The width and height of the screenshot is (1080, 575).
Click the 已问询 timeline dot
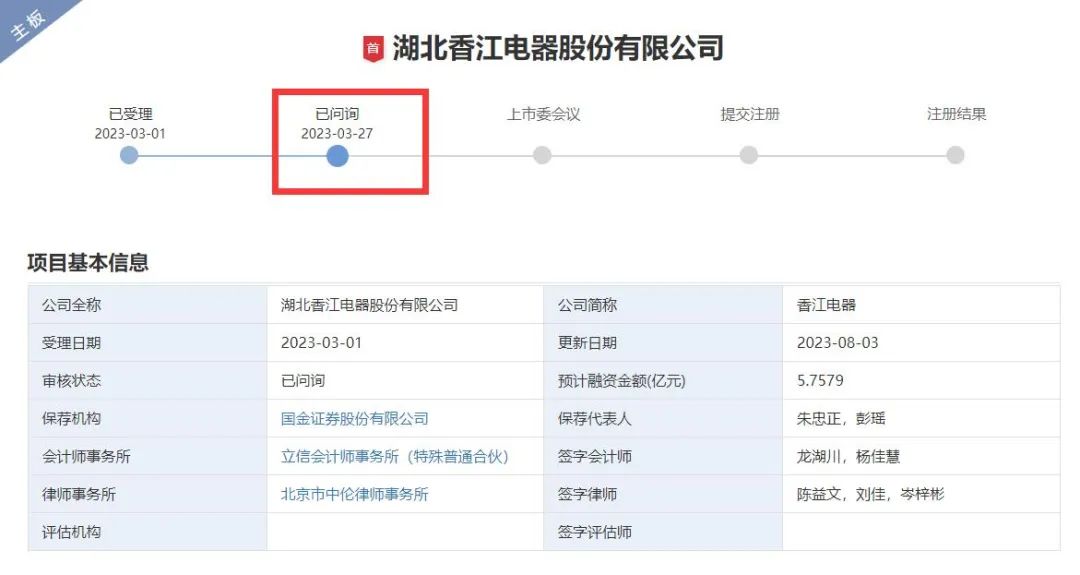337,156
